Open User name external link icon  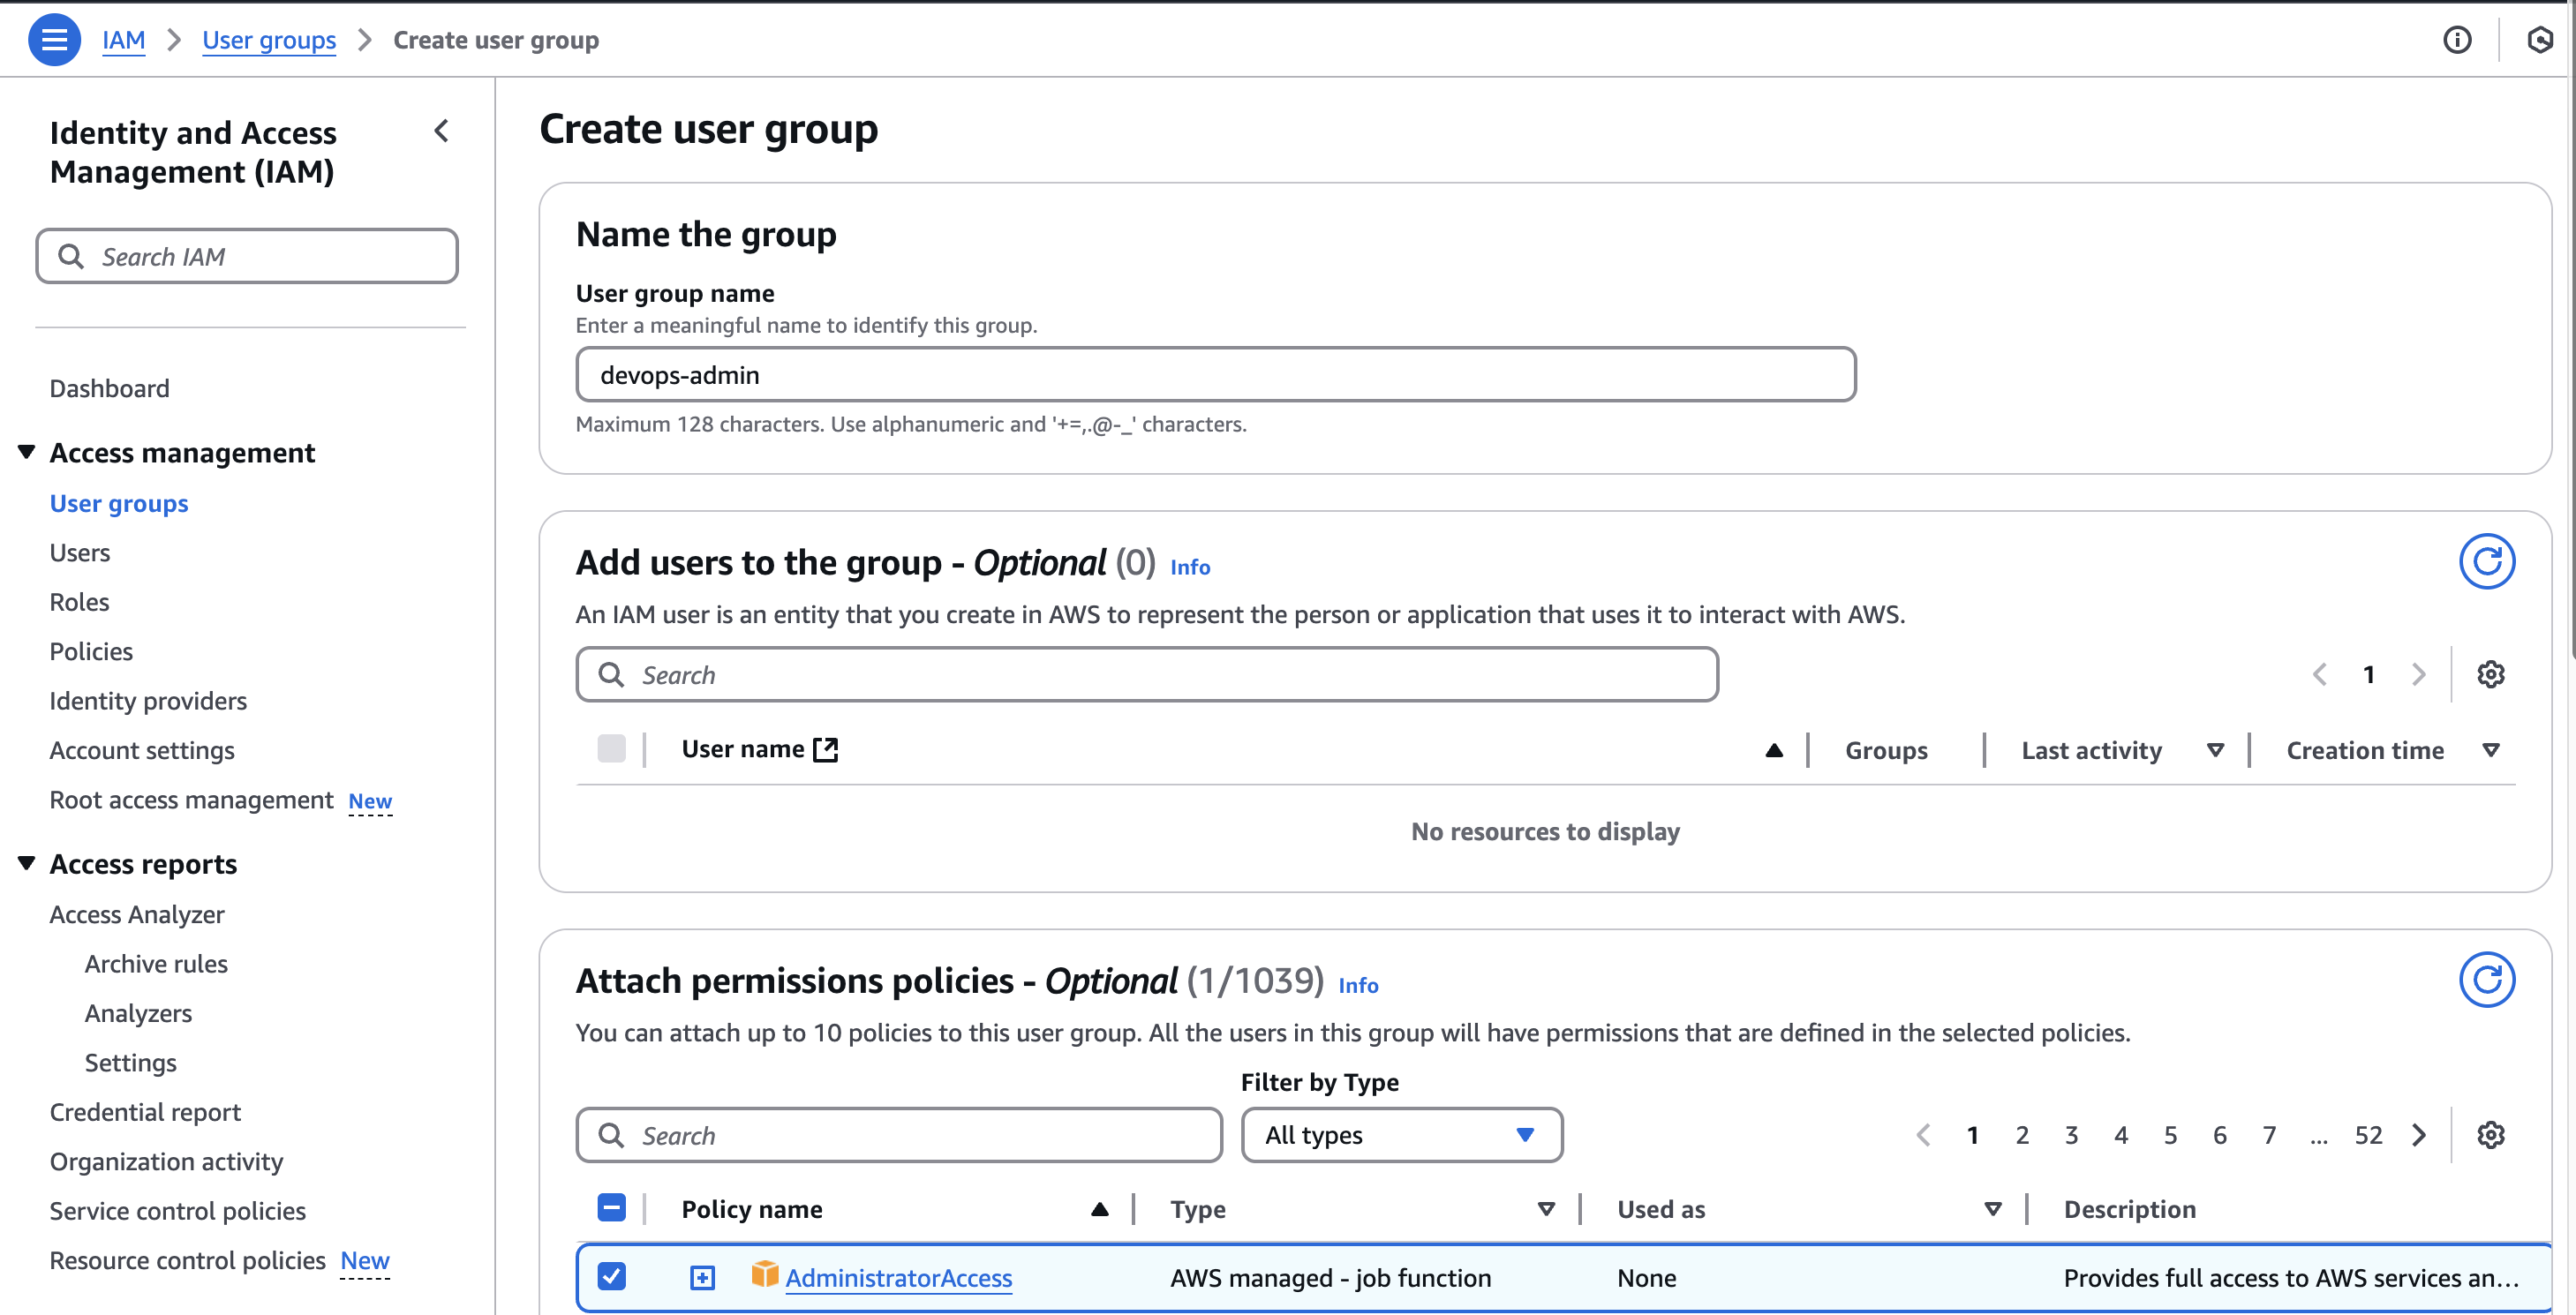pyautogui.click(x=825, y=748)
